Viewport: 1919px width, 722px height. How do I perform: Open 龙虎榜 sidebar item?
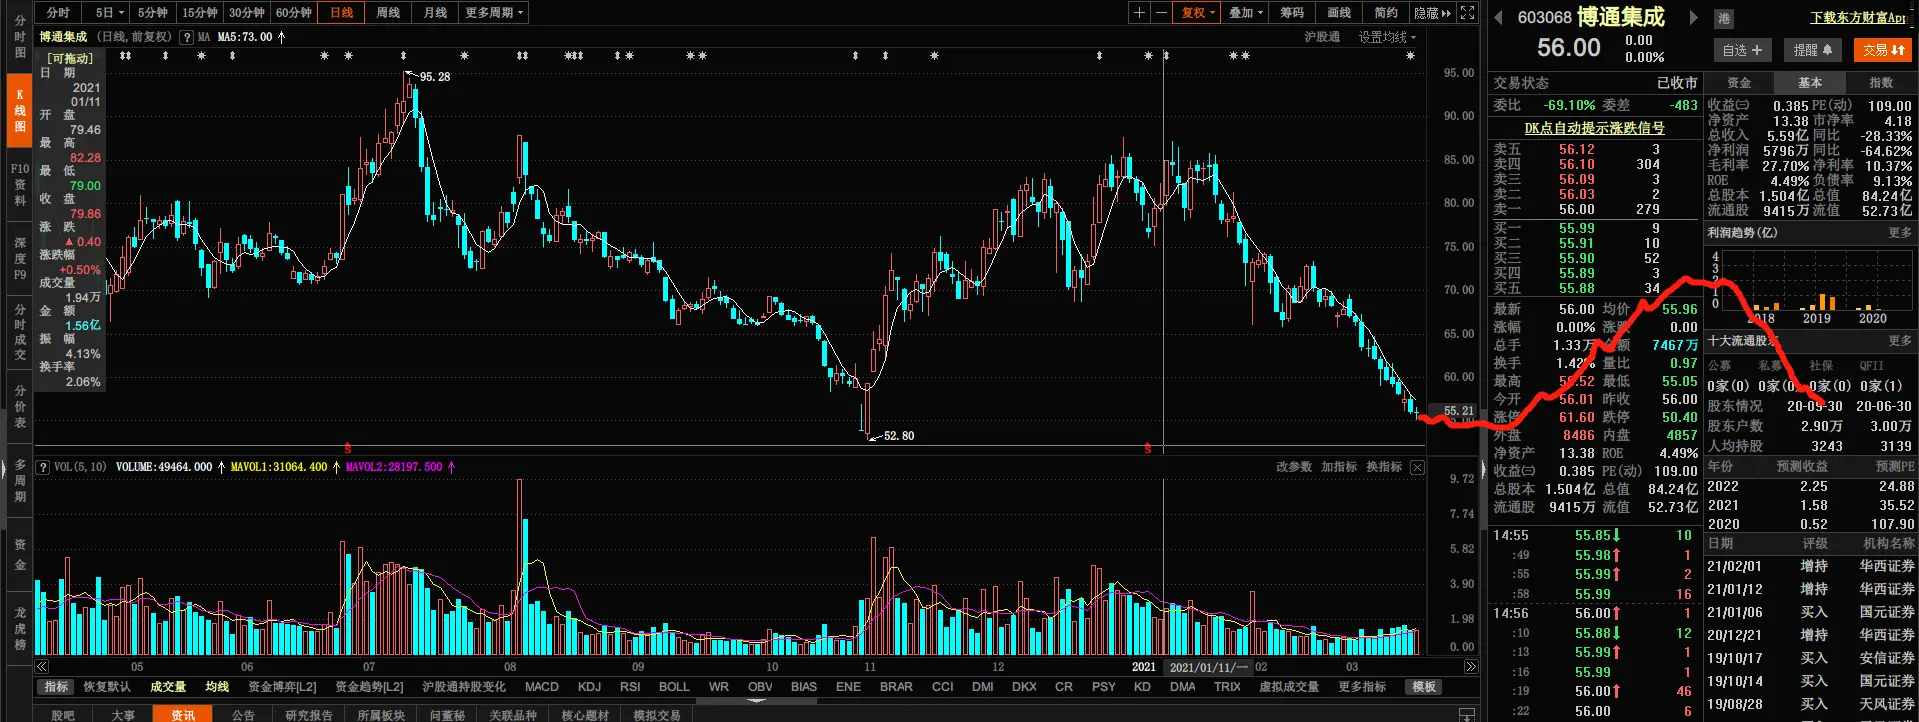pos(20,628)
